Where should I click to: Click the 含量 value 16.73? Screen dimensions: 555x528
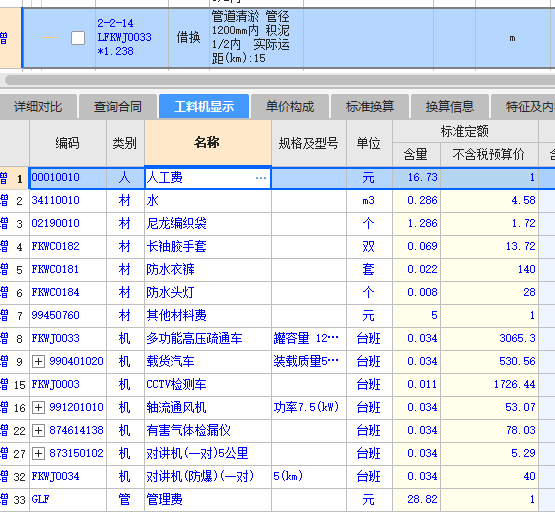click(x=416, y=178)
